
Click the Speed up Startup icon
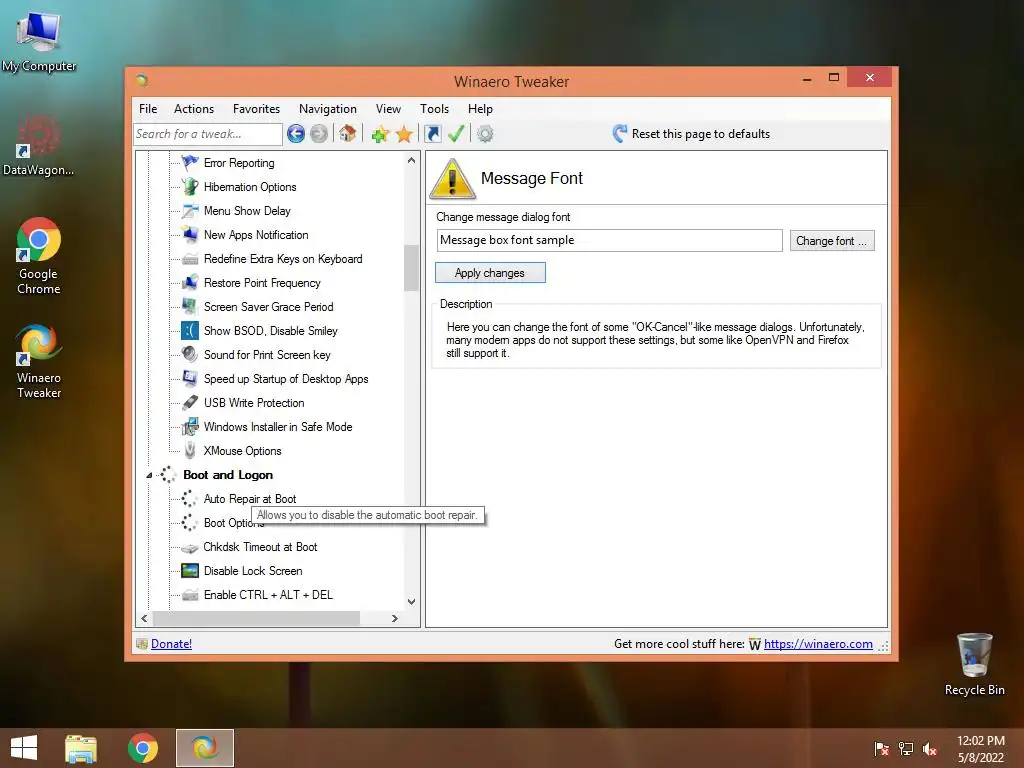(x=190, y=378)
